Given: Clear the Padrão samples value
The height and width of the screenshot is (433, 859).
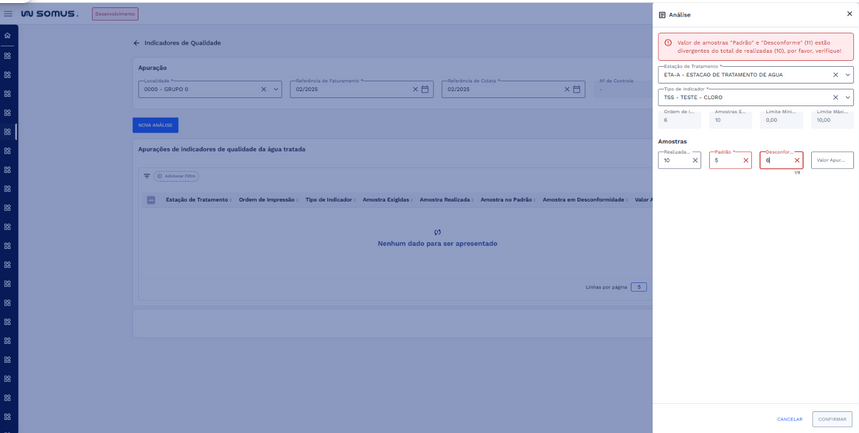Looking at the screenshot, I should [x=745, y=160].
